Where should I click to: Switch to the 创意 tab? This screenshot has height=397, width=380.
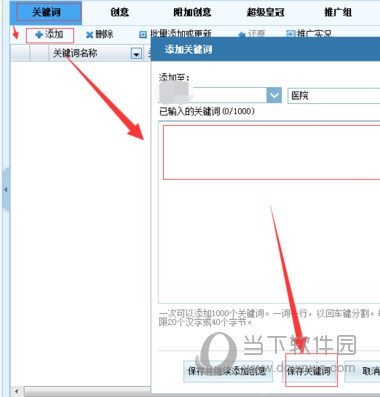[x=119, y=13]
